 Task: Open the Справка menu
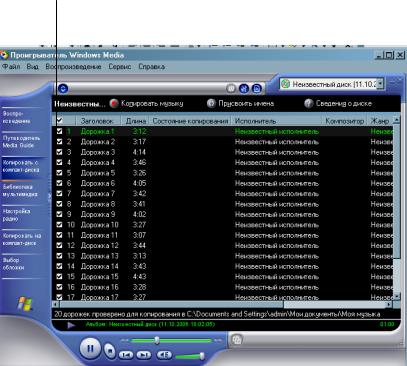tap(152, 67)
